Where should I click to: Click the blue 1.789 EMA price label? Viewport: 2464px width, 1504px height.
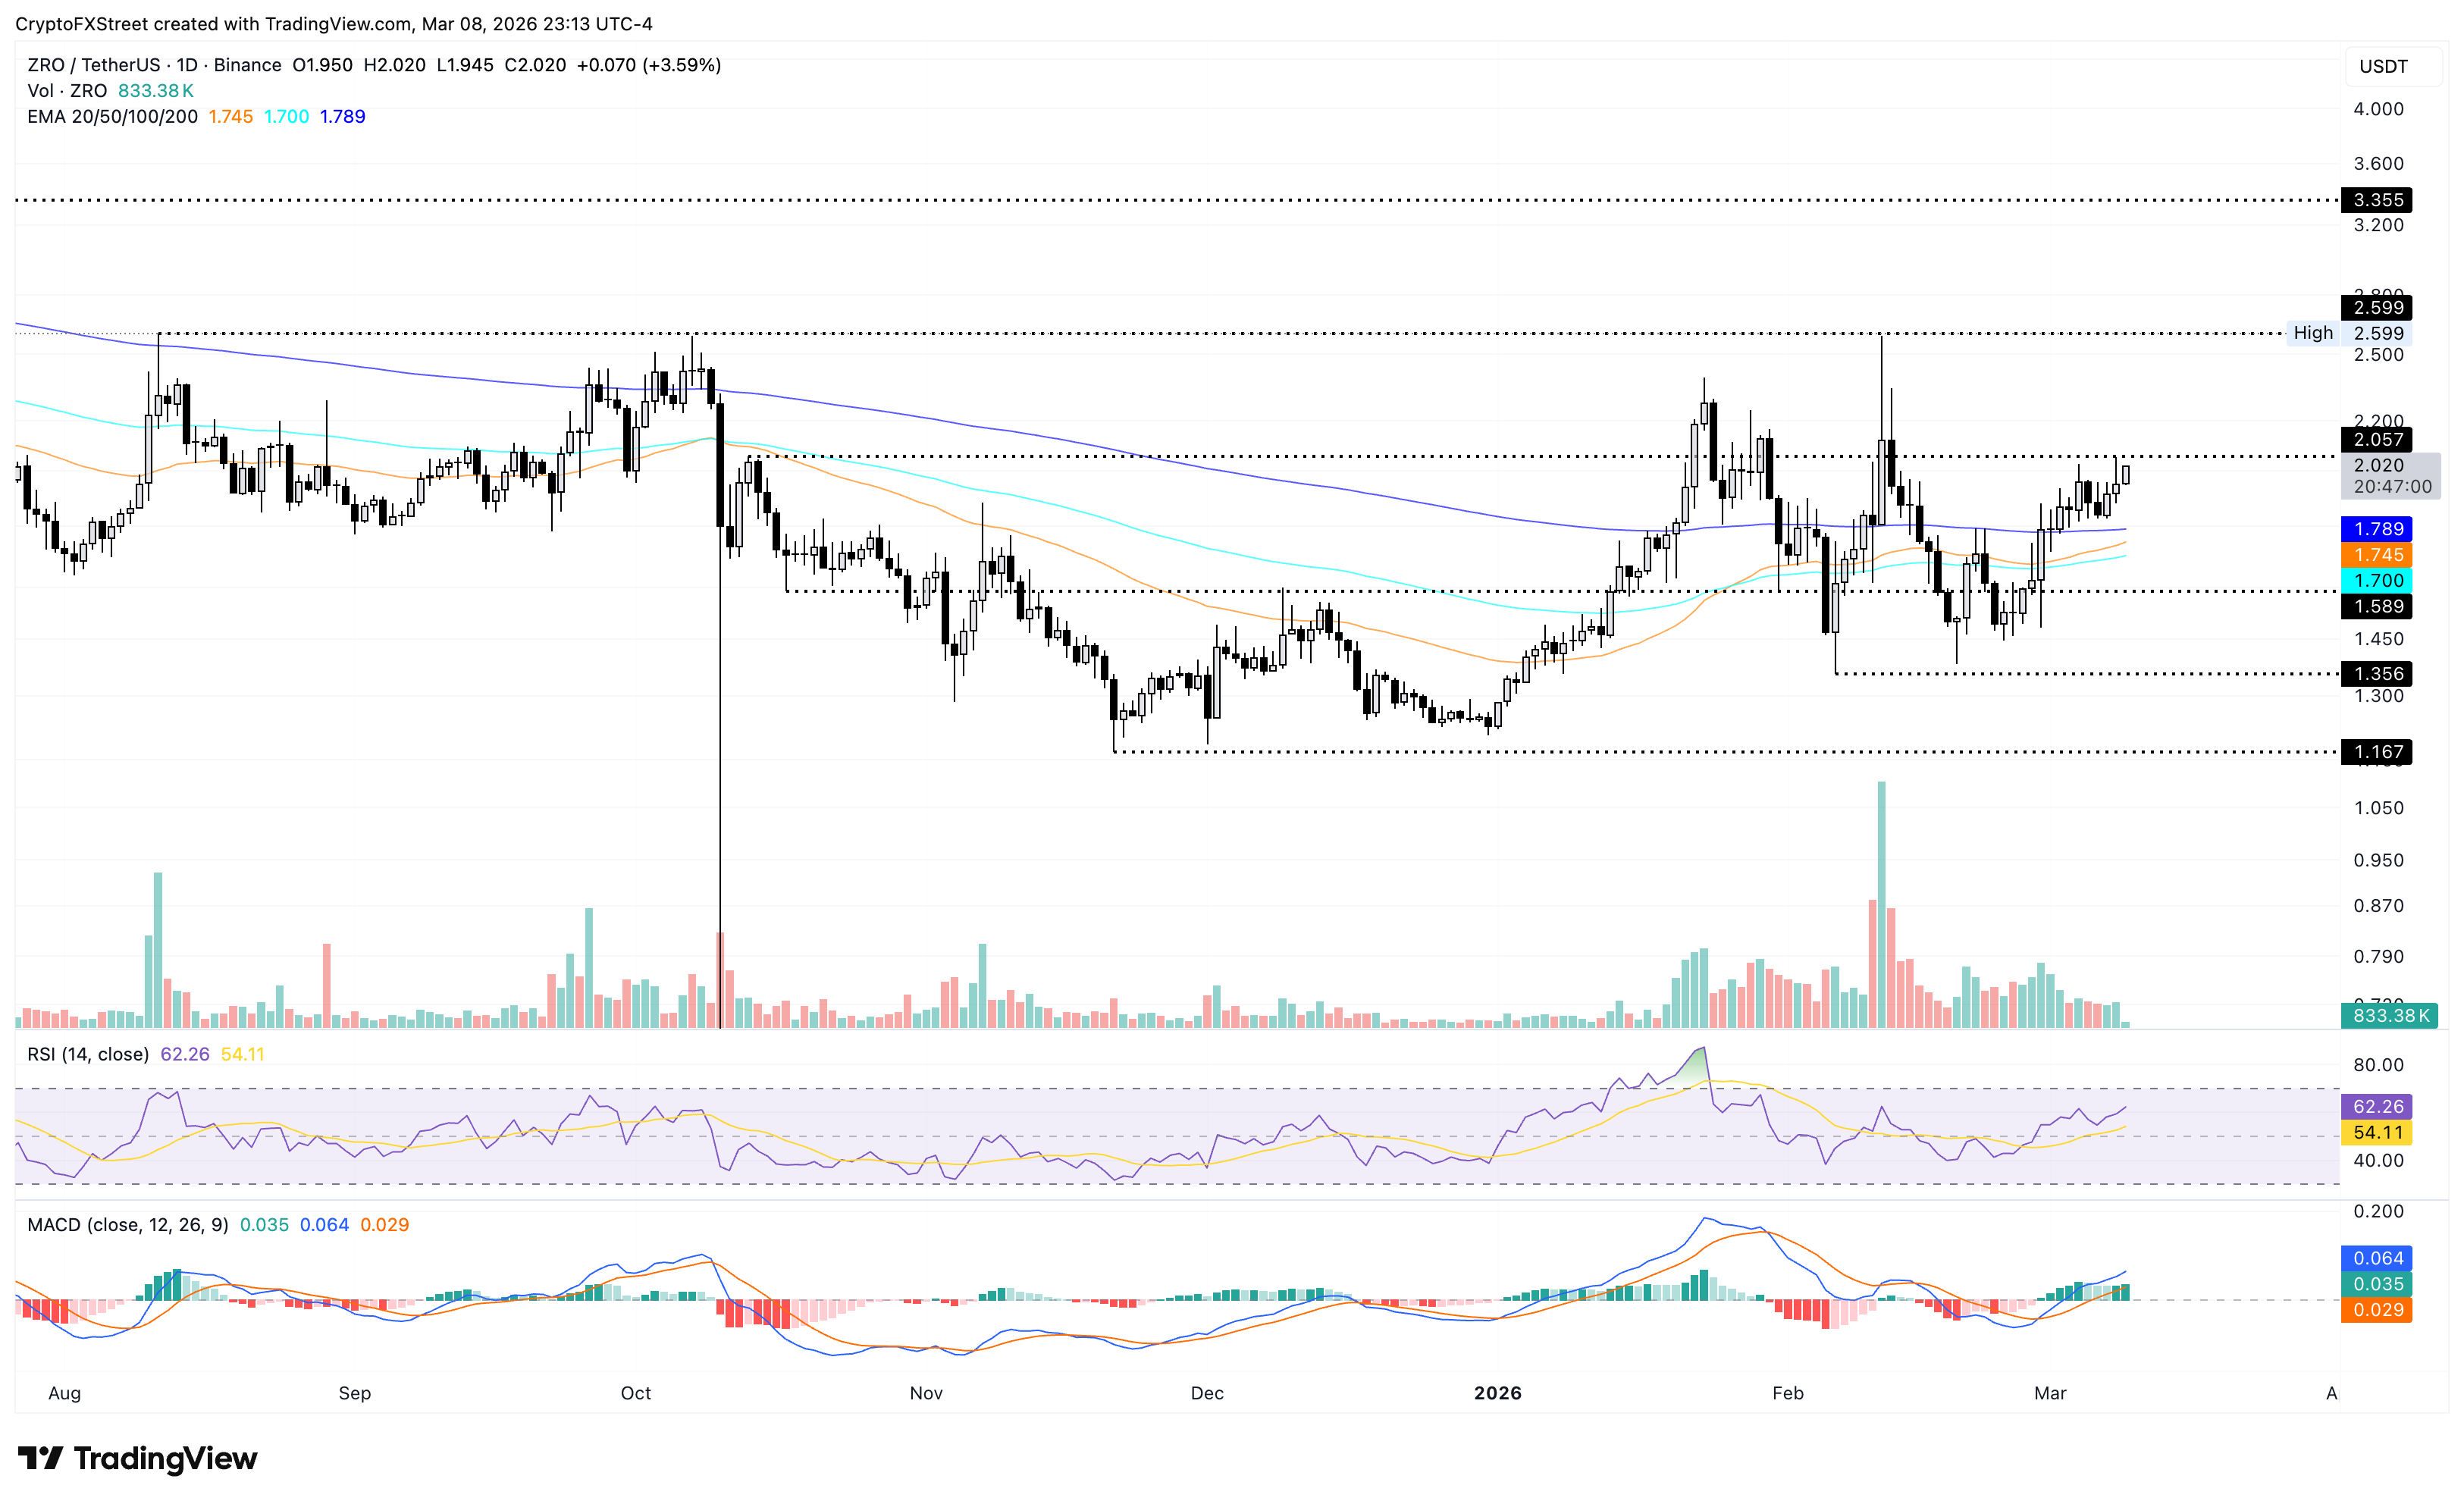coord(2377,529)
